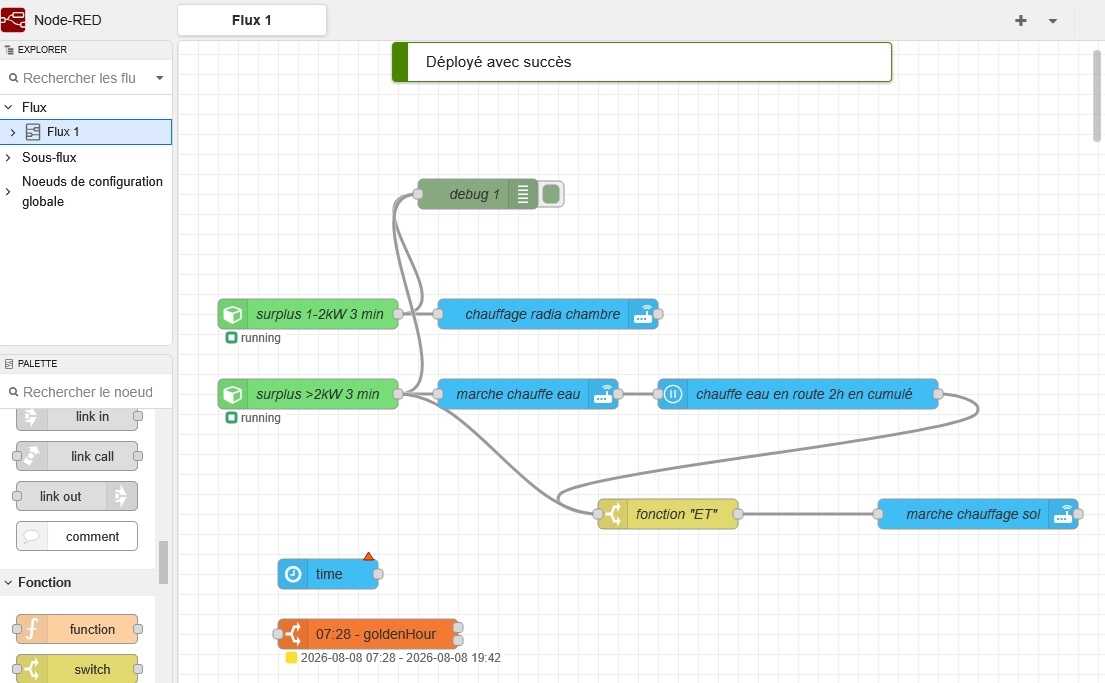The image size is (1105, 683).
Task: Click output port of surplus >2kW 3 min node
Action: click(398, 394)
